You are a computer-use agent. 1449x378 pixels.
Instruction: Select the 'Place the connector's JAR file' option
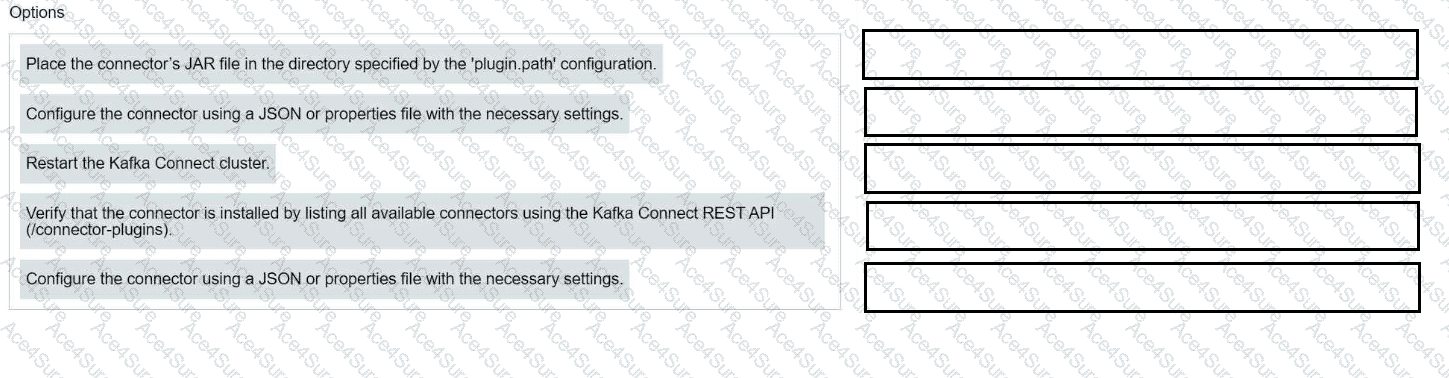[x=341, y=64]
